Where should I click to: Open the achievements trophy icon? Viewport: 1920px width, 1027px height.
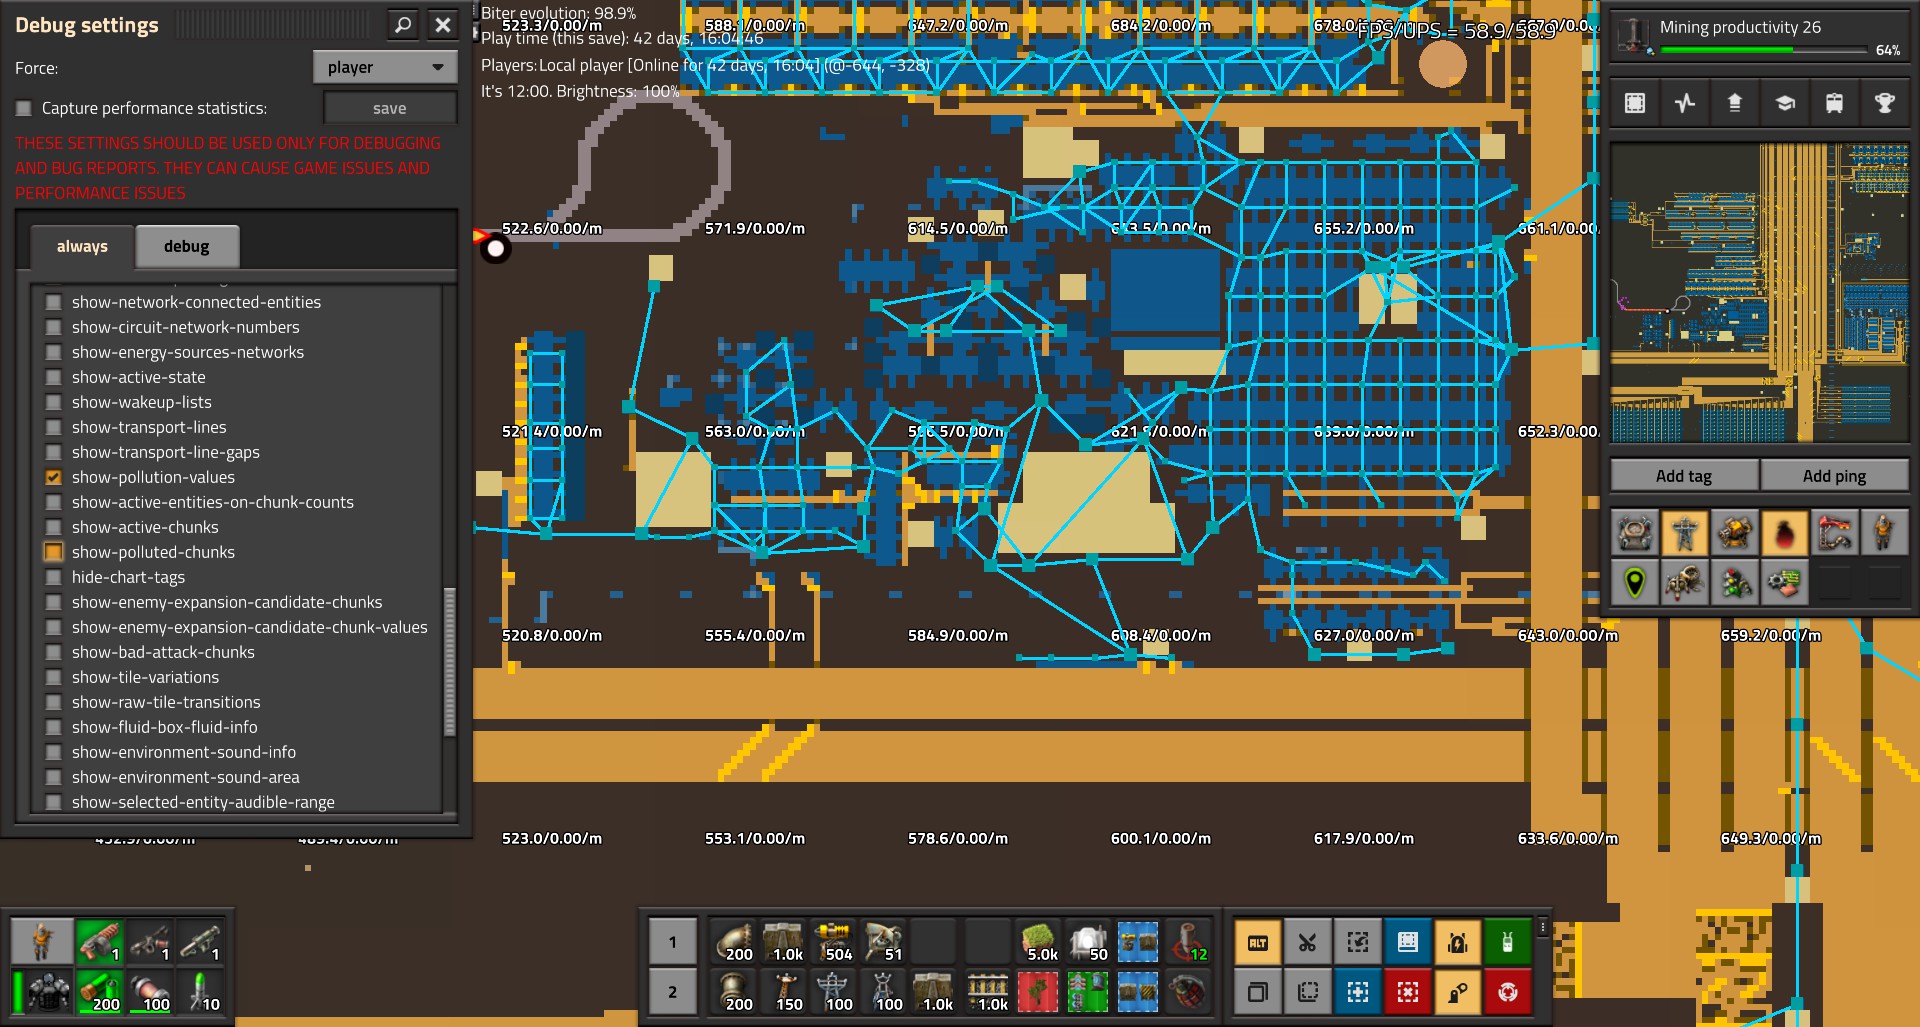1885,103
